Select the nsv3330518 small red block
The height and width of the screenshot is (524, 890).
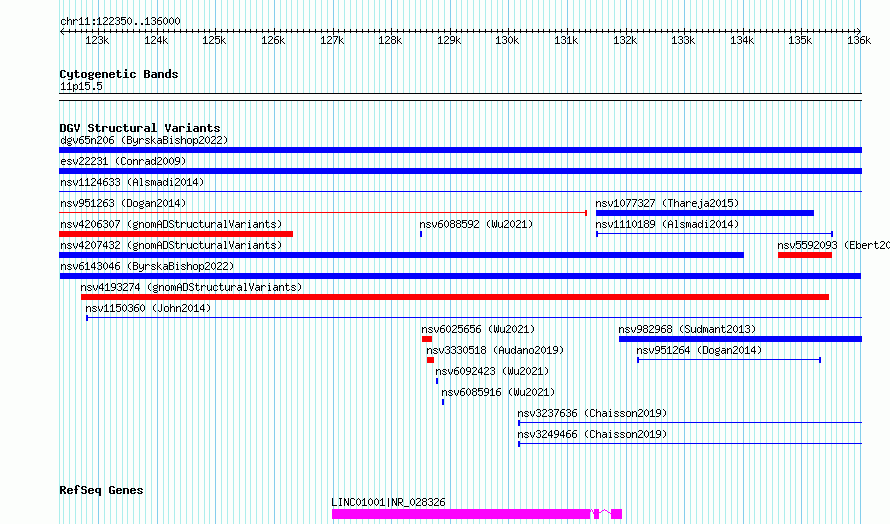click(x=430, y=360)
